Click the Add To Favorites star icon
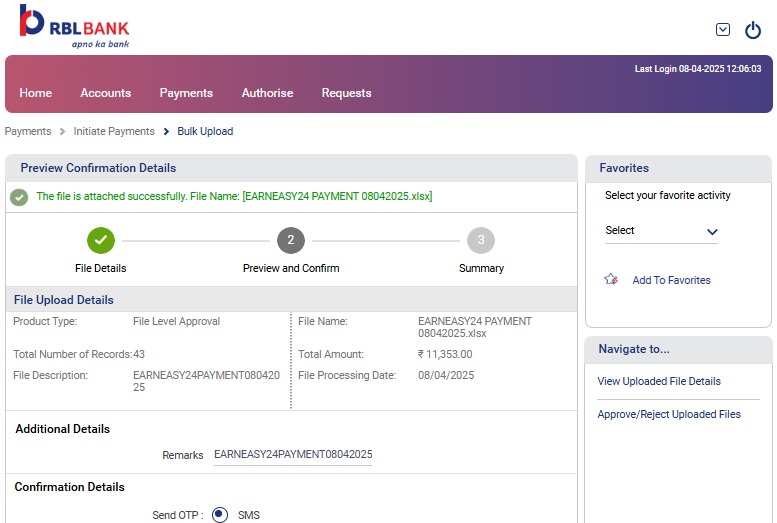The width and height of the screenshot is (777, 523). coord(611,280)
